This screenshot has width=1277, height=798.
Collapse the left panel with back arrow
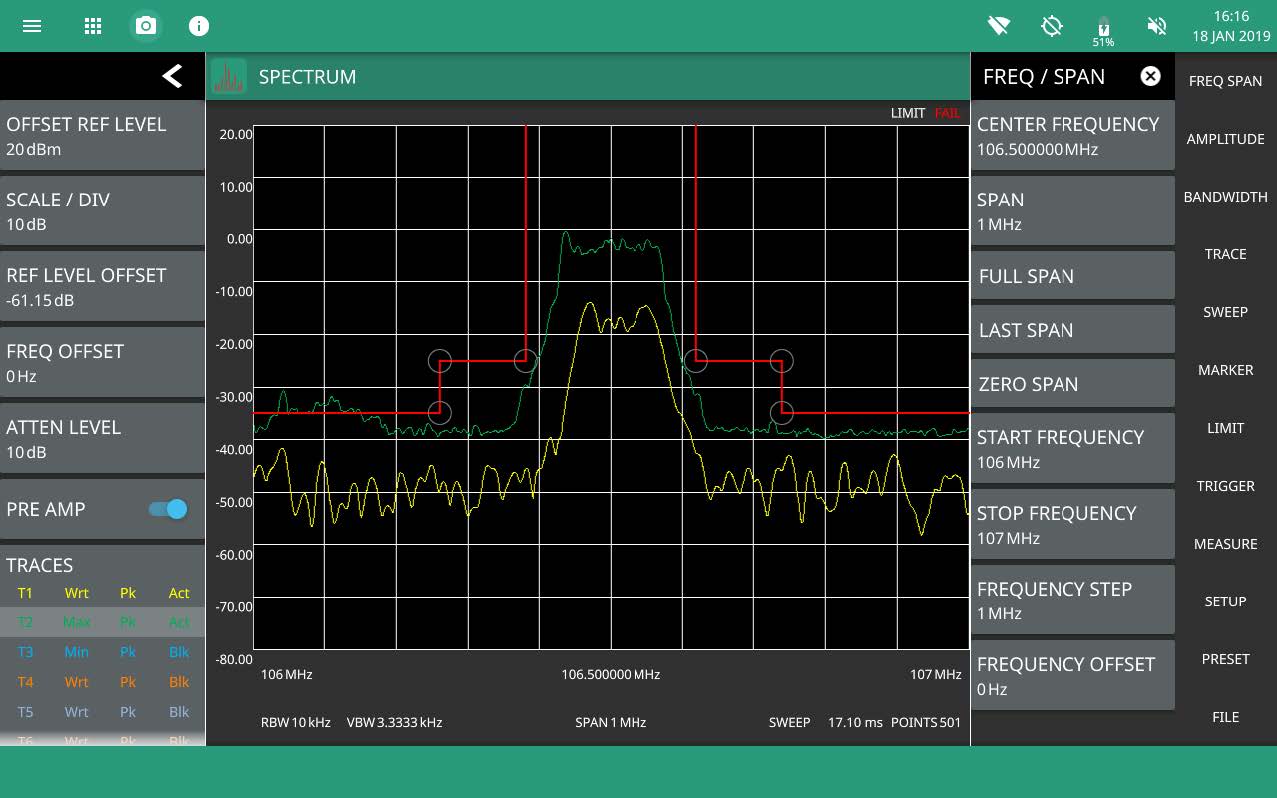coord(172,76)
